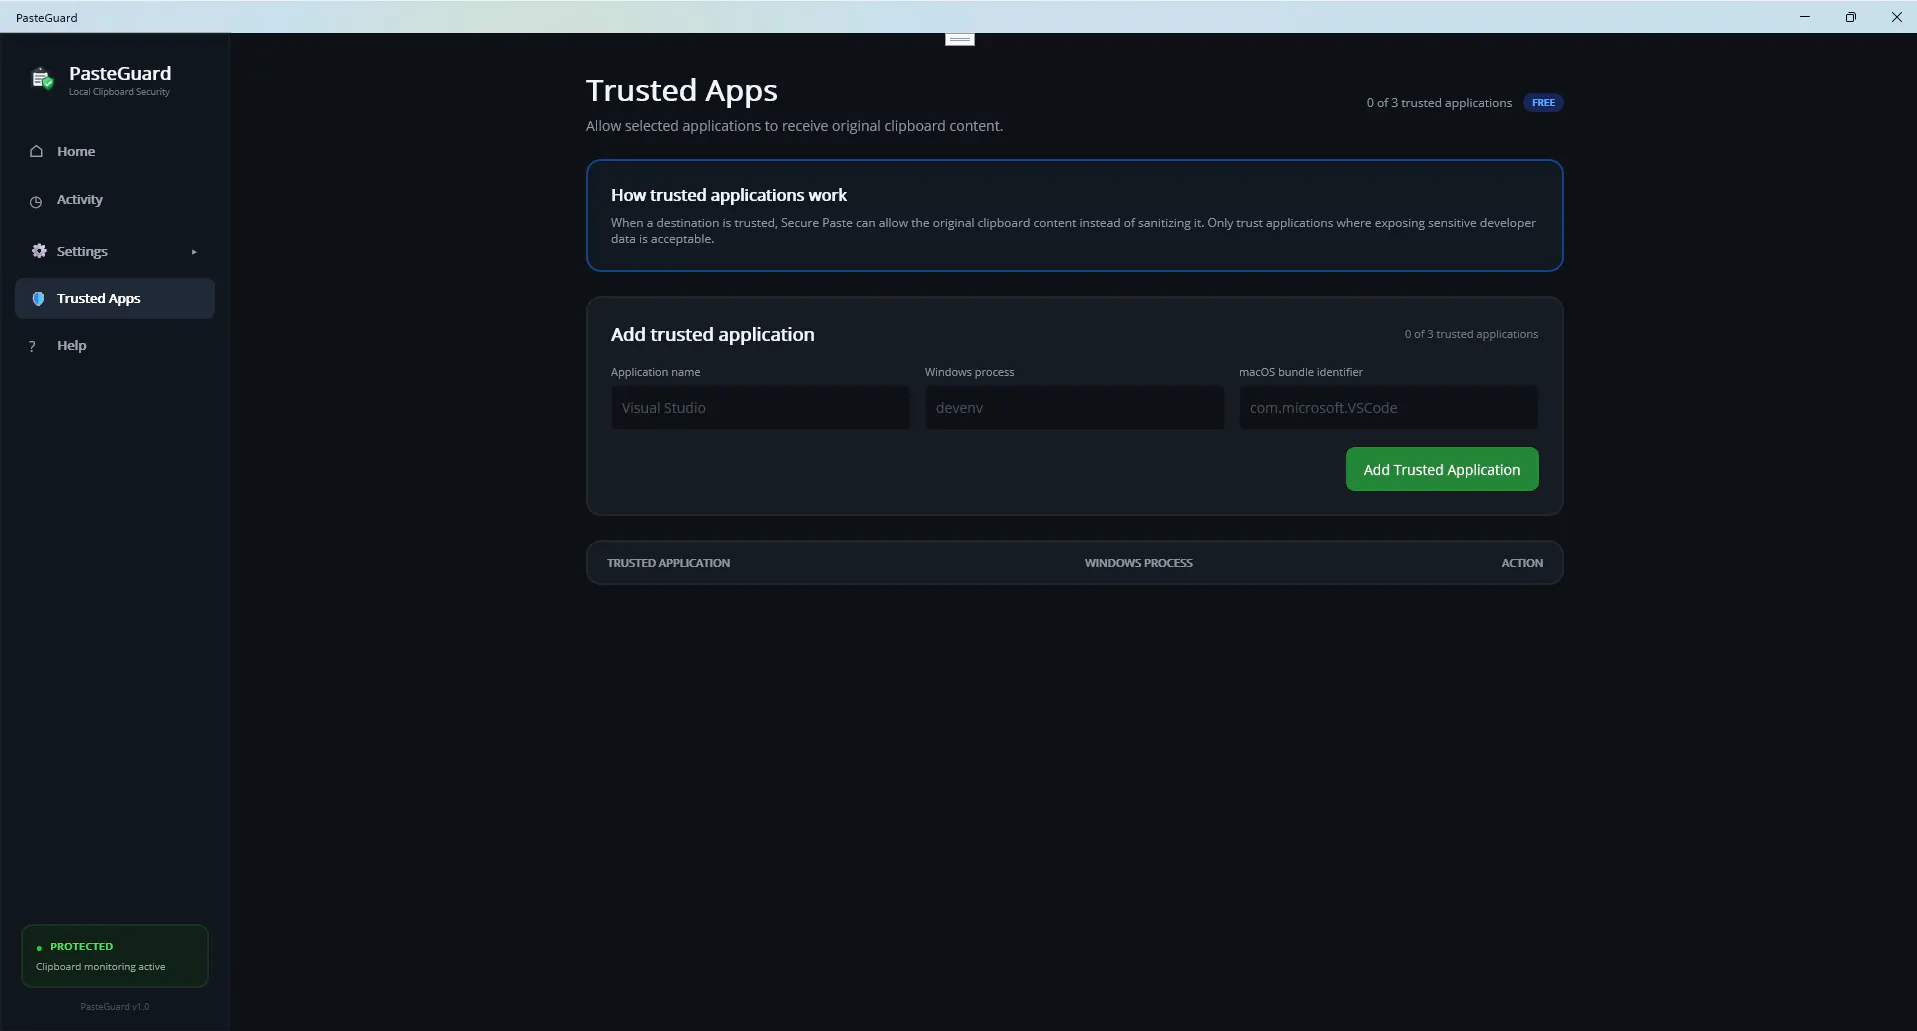Select the Trusted Apps sidebar entry
Image resolution: width=1917 pixels, height=1031 pixels.
115,299
